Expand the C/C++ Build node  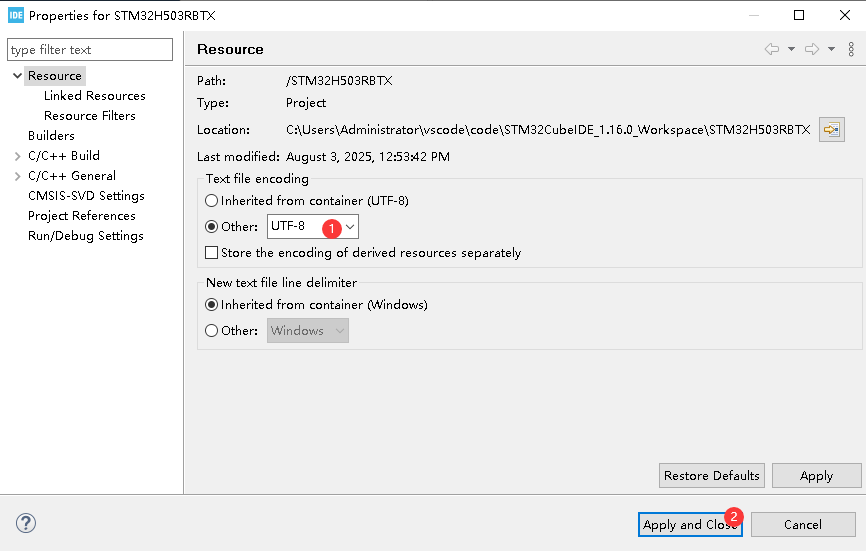pos(18,156)
